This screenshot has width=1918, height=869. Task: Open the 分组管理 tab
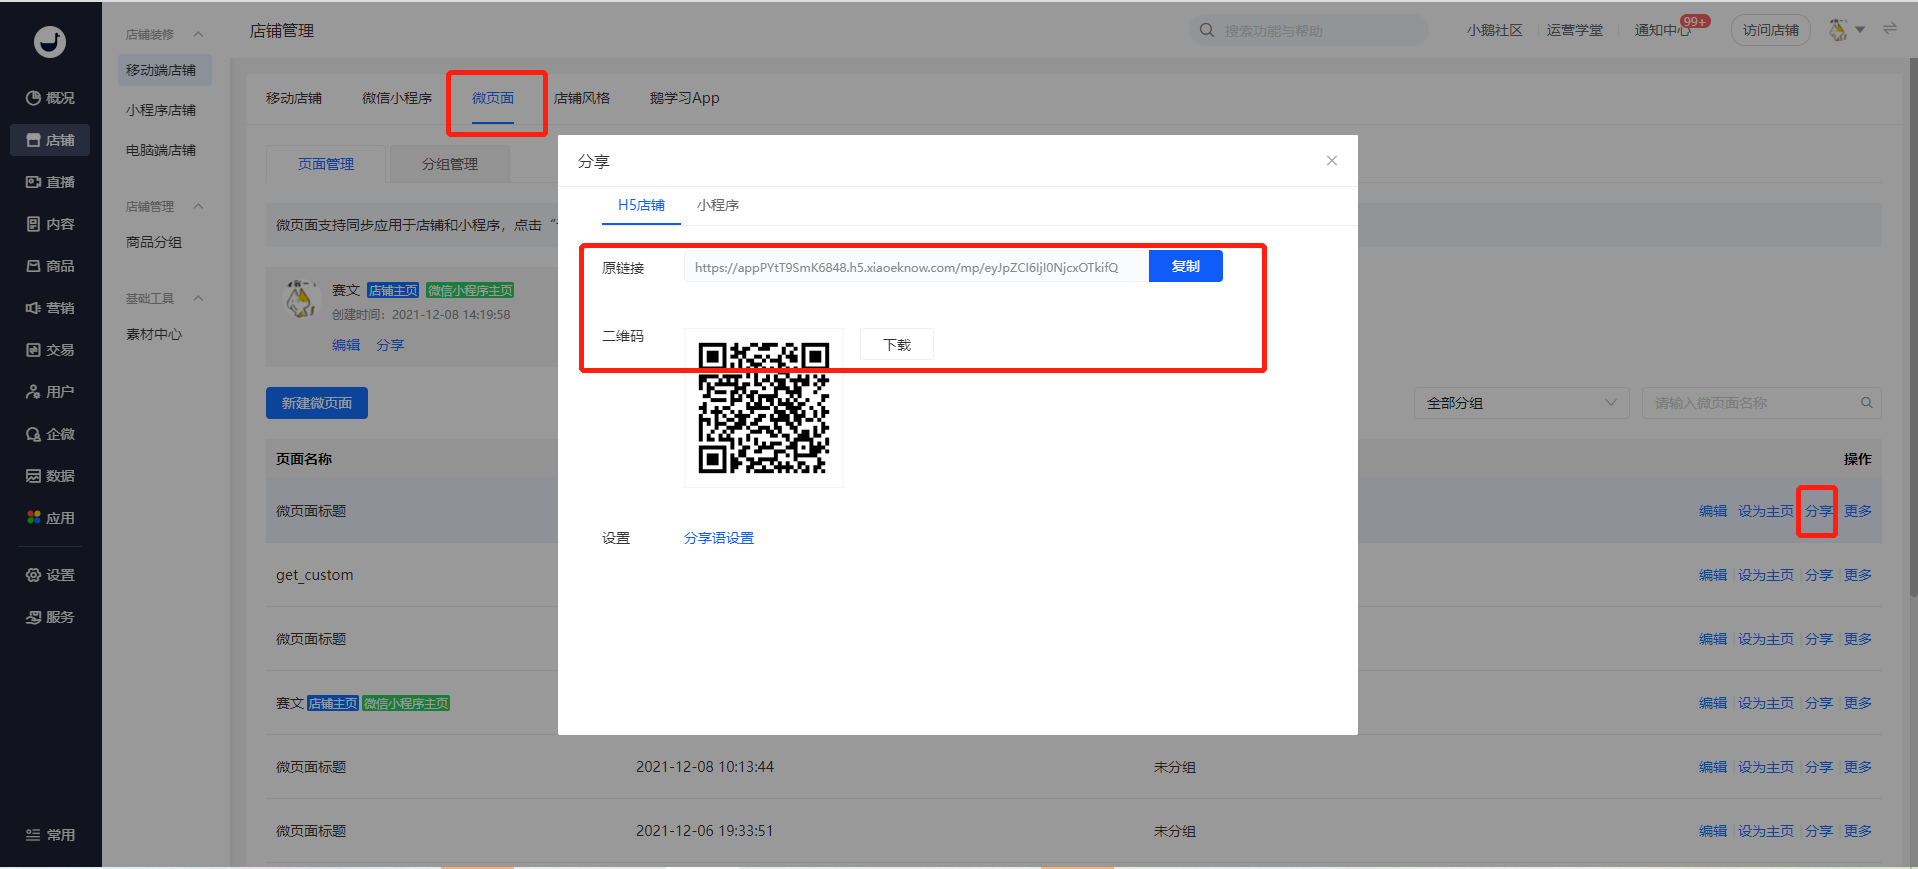coord(450,164)
